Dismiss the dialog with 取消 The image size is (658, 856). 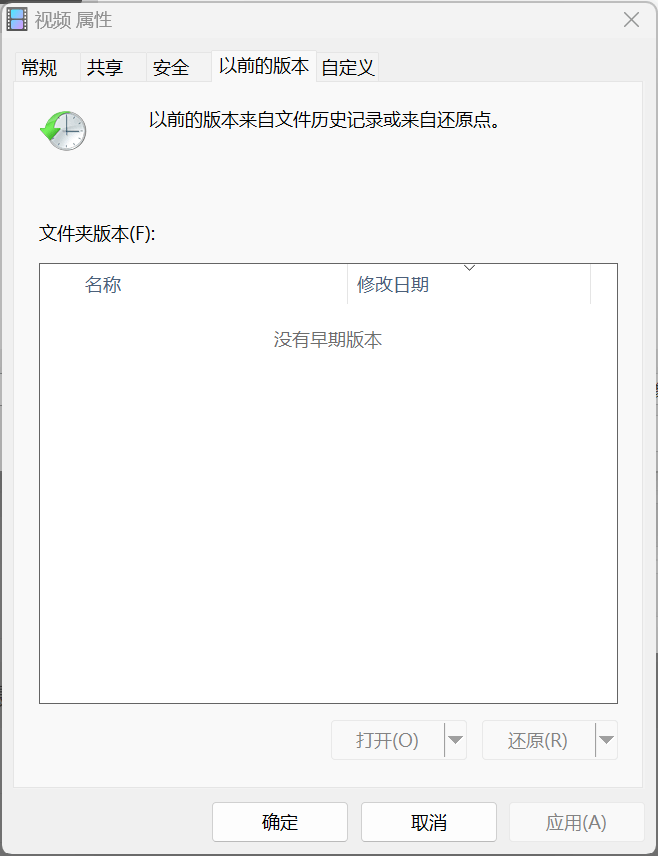(429, 822)
